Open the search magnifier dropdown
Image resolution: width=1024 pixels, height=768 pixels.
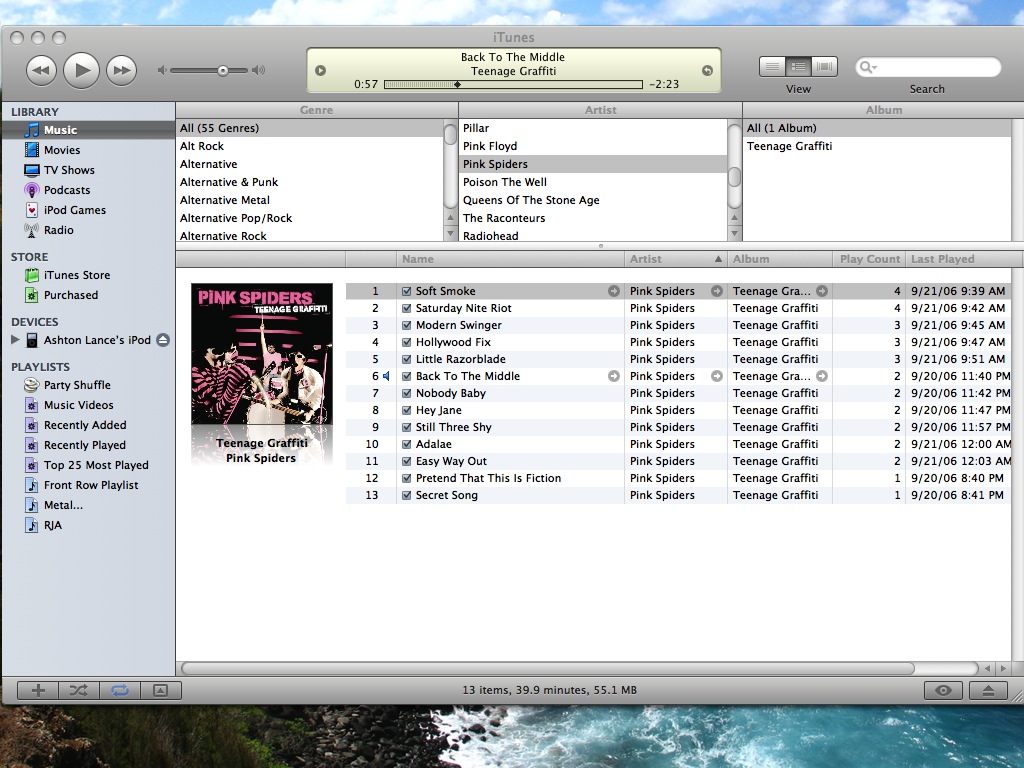[x=868, y=67]
